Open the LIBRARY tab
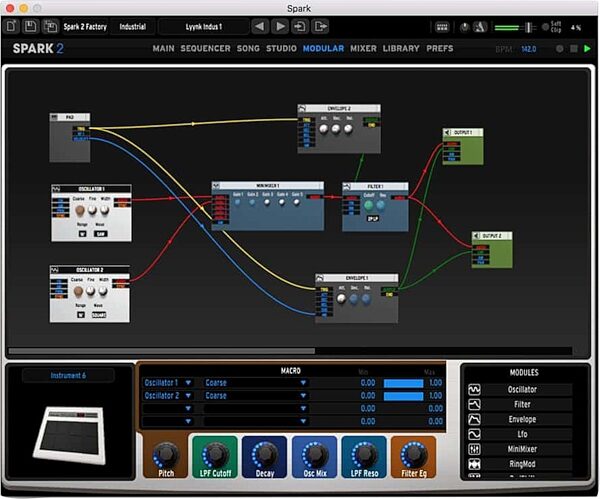Screen dimensions: 600x499 coord(401,49)
